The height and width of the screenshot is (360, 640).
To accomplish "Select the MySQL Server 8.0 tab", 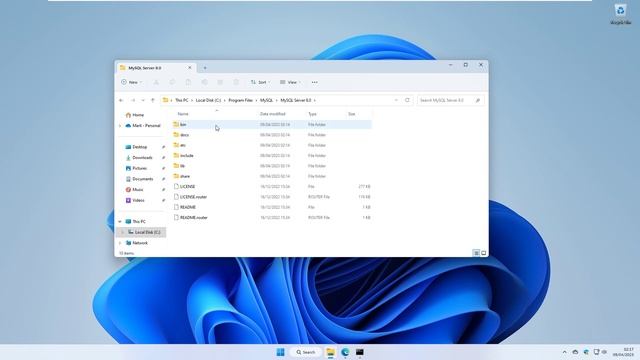I will pos(156,68).
